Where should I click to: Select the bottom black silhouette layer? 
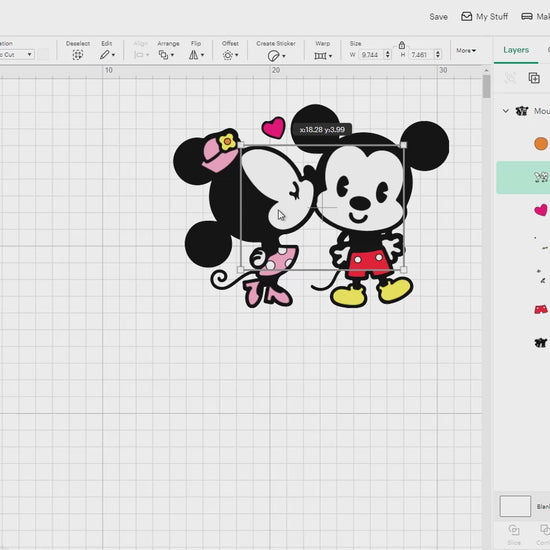(541, 343)
